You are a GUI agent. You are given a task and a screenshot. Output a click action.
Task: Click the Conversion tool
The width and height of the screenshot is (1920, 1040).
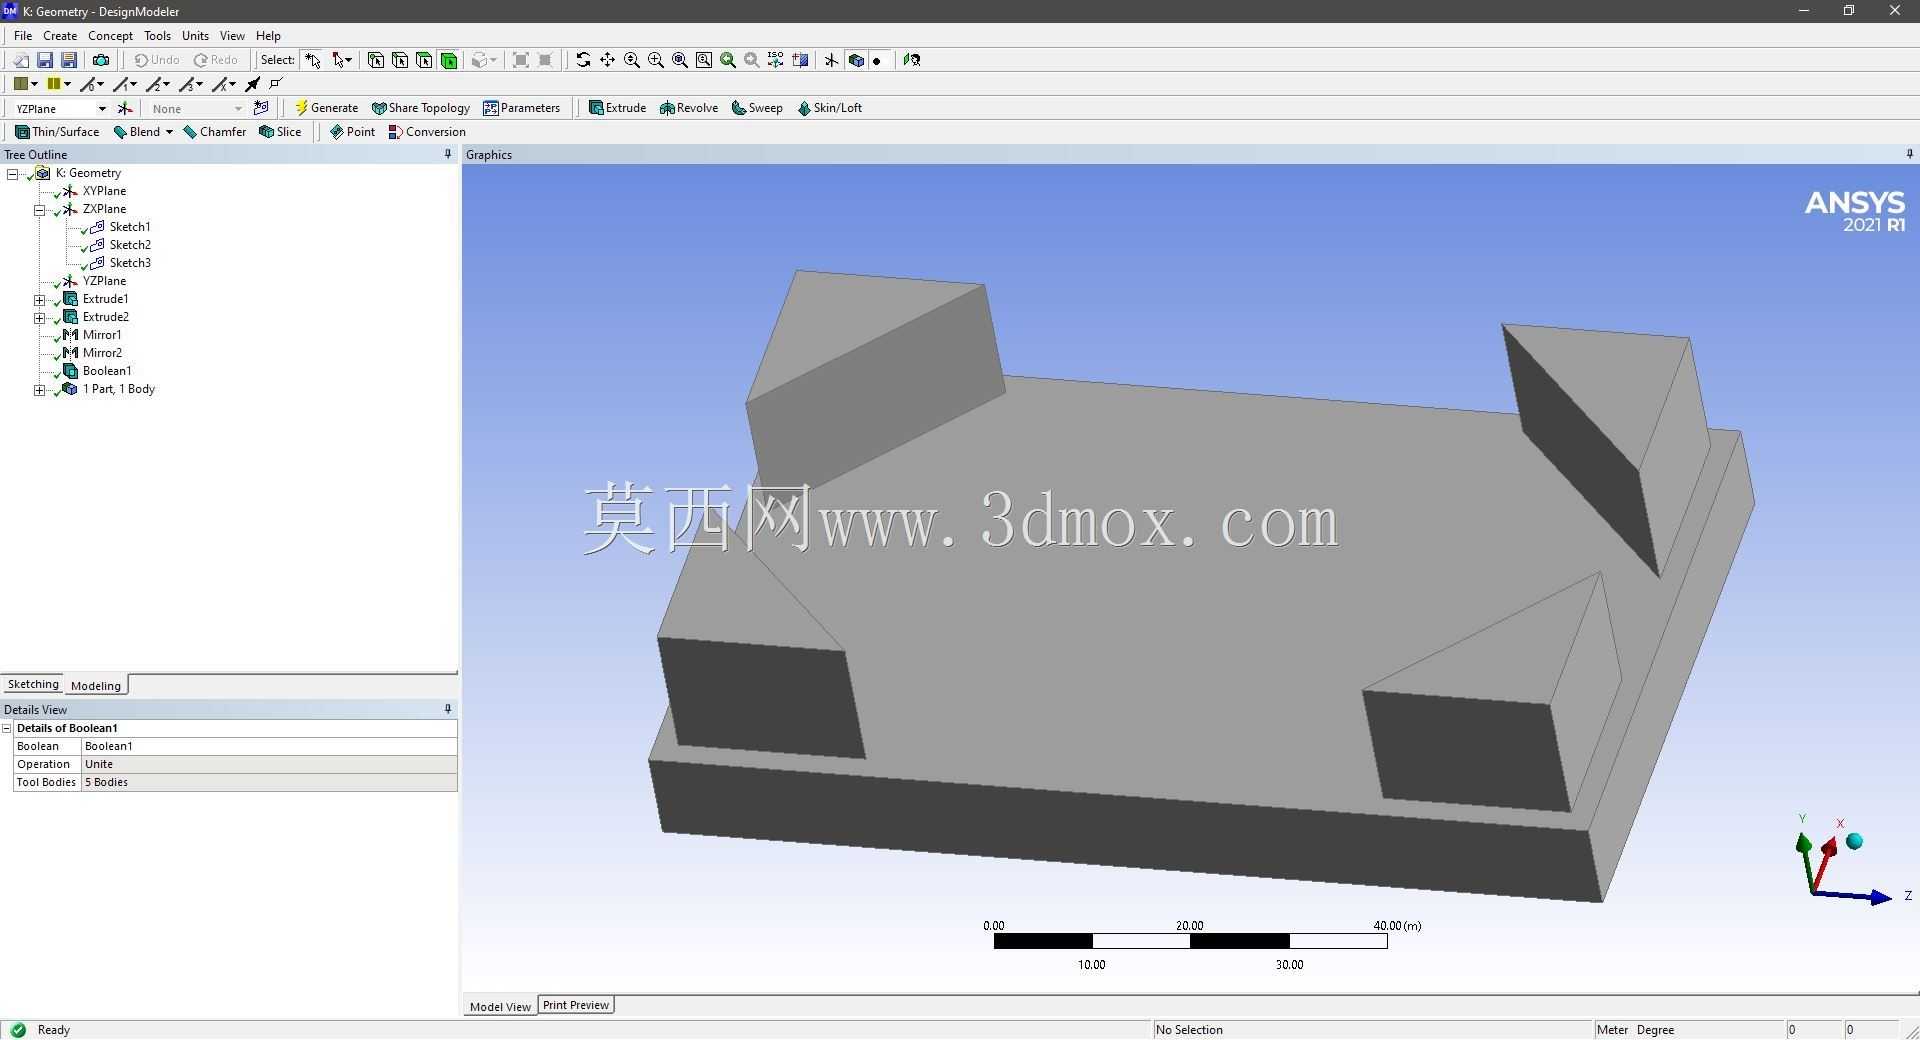point(427,132)
